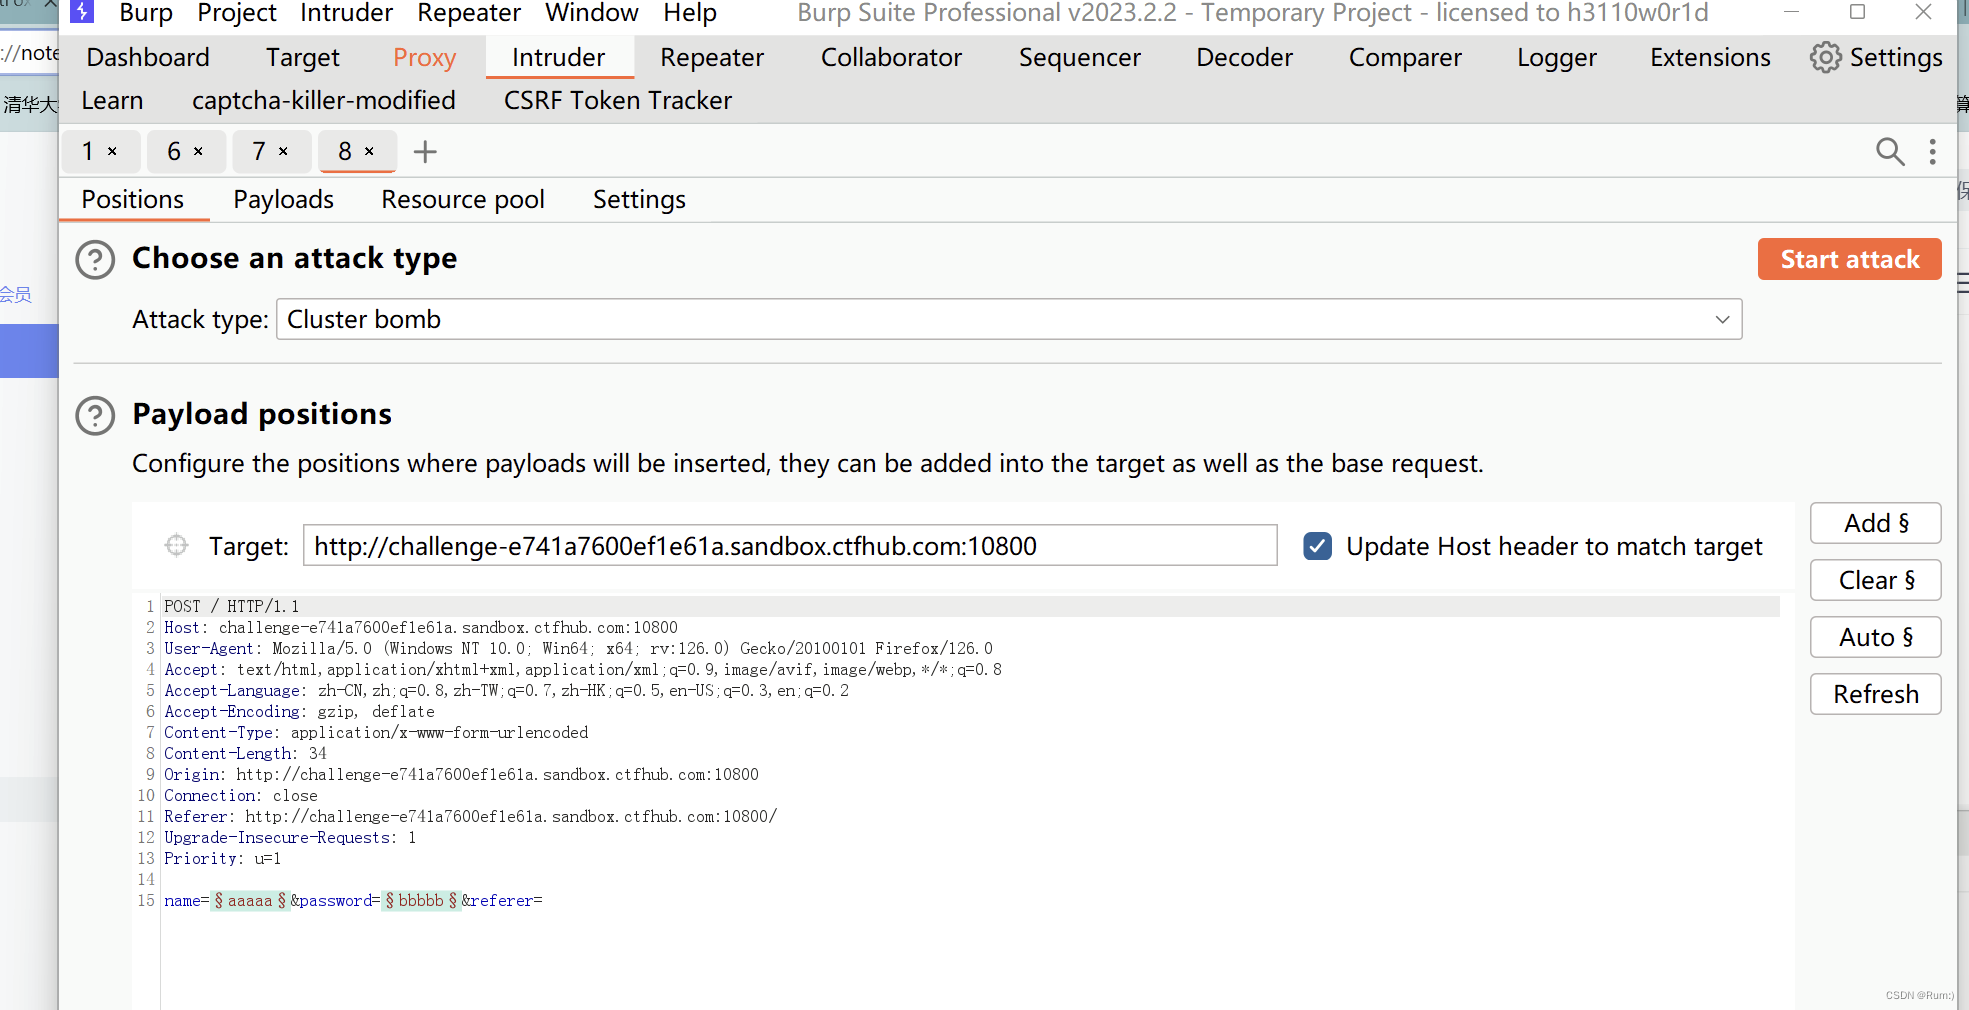Click the Origin header line
This screenshot has height=1010, width=1969.
[461, 774]
